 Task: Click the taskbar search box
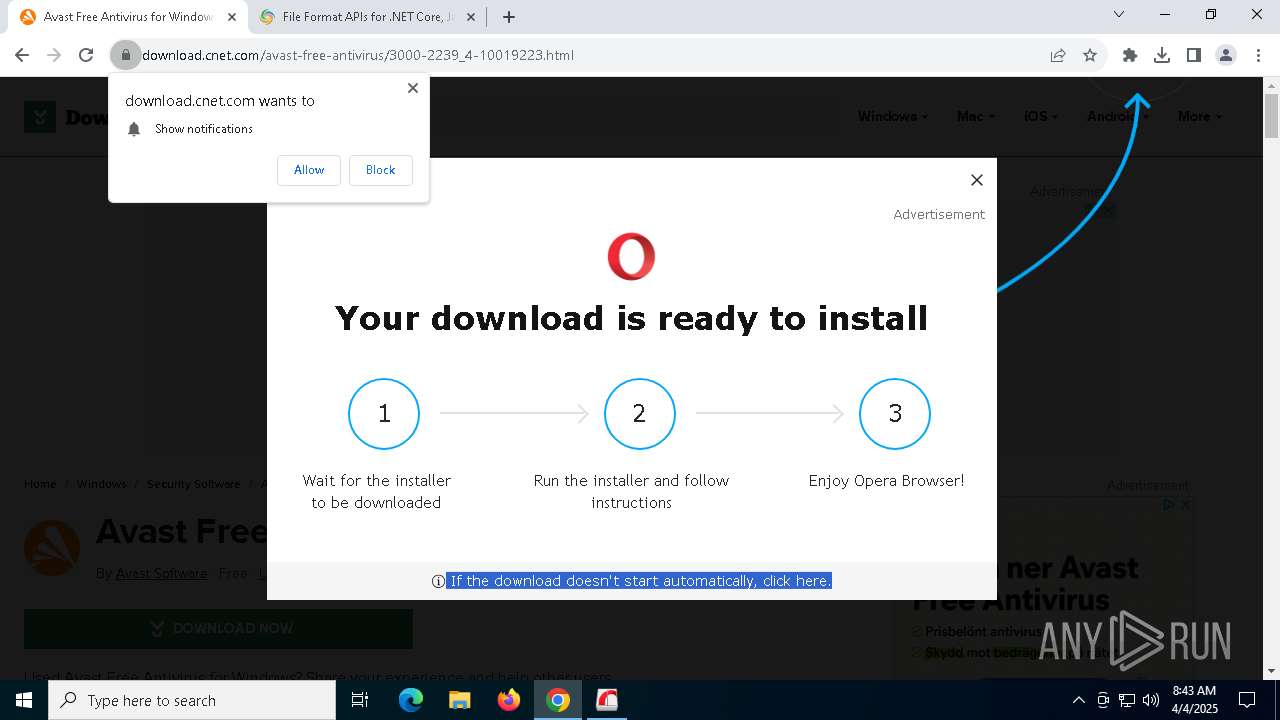click(192, 700)
